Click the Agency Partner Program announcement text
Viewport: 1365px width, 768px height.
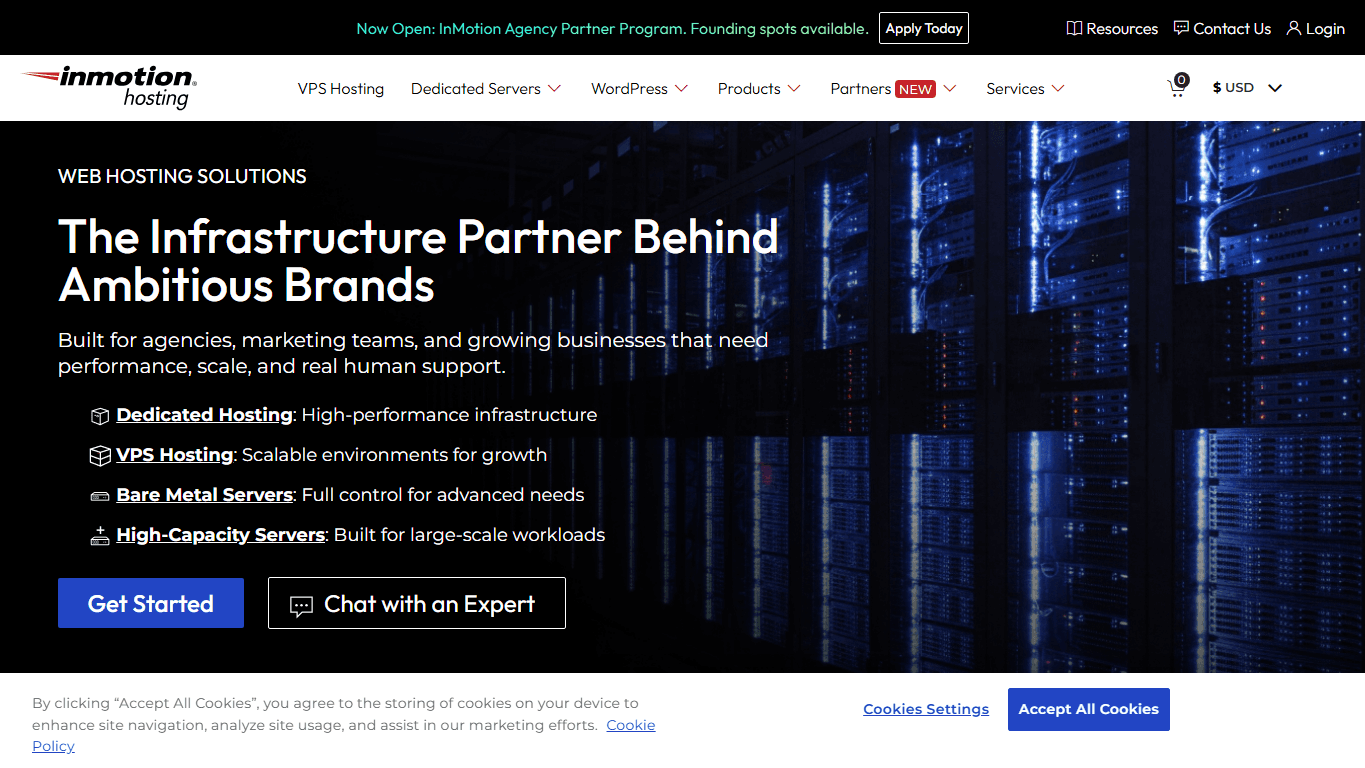612,29
